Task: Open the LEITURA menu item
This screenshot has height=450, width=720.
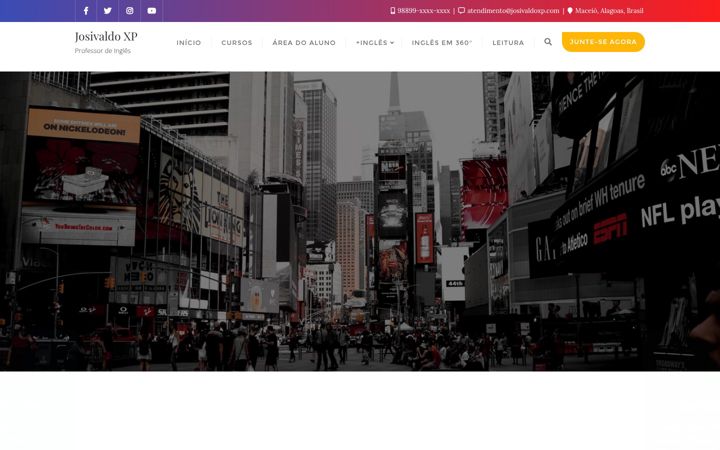Action: [508, 43]
